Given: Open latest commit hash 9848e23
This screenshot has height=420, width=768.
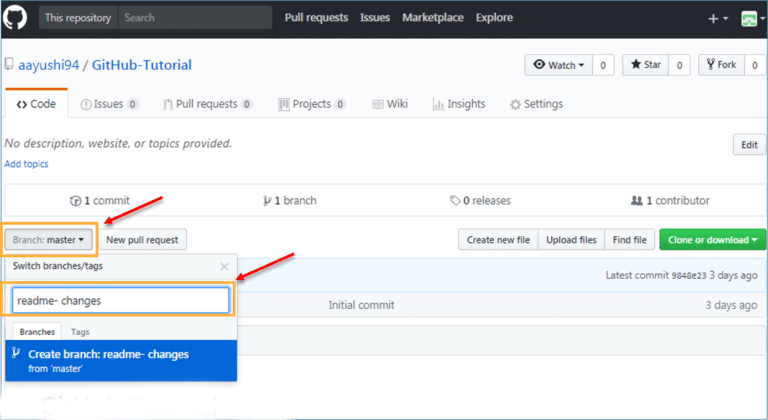Looking at the screenshot, I should (x=689, y=275).
